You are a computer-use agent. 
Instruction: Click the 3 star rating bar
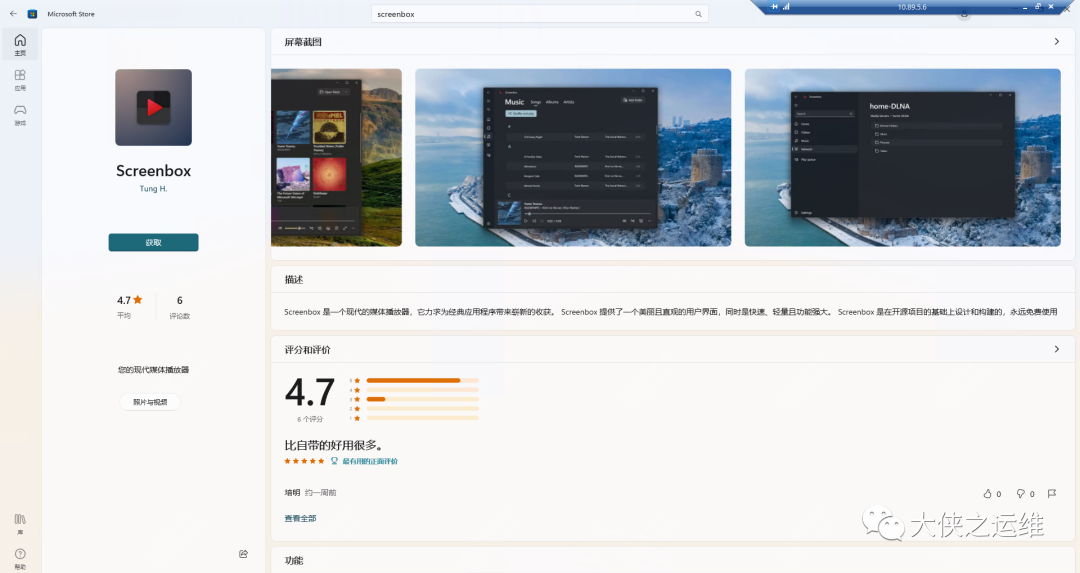pos(423,399)
